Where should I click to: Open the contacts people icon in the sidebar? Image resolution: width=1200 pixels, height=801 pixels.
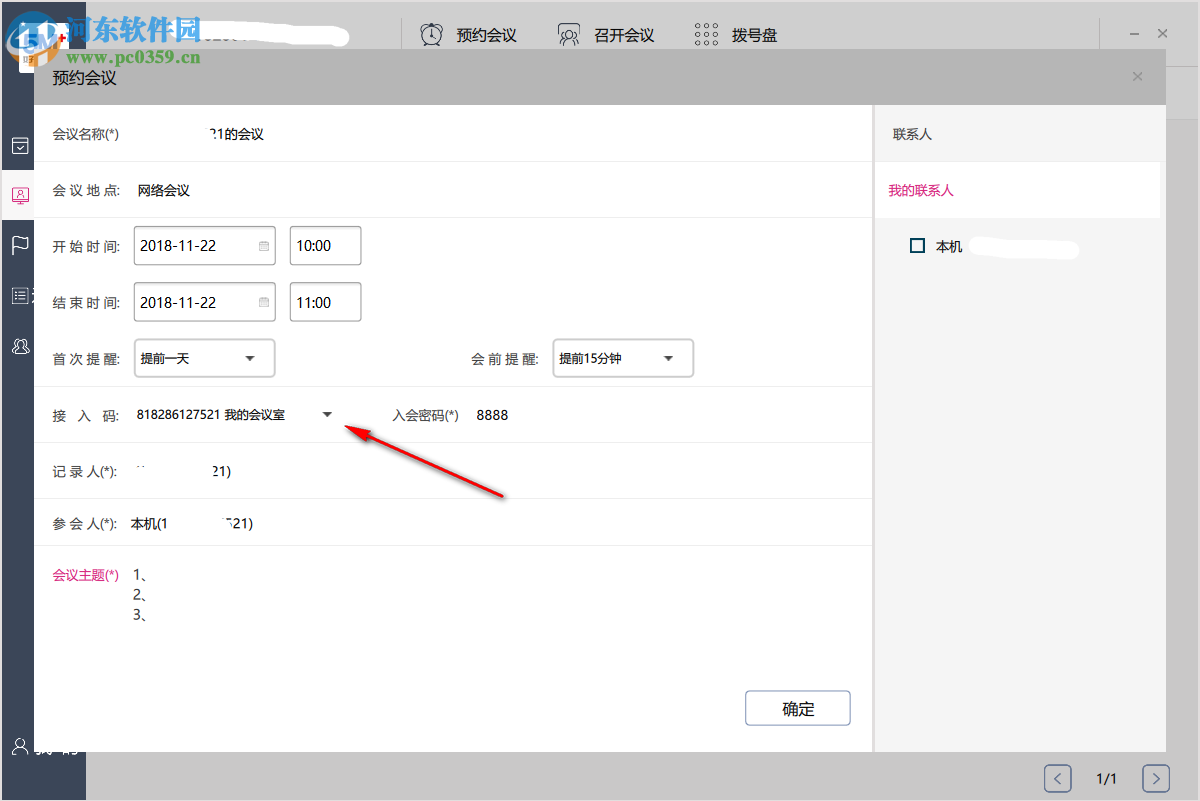coord(20,346)
